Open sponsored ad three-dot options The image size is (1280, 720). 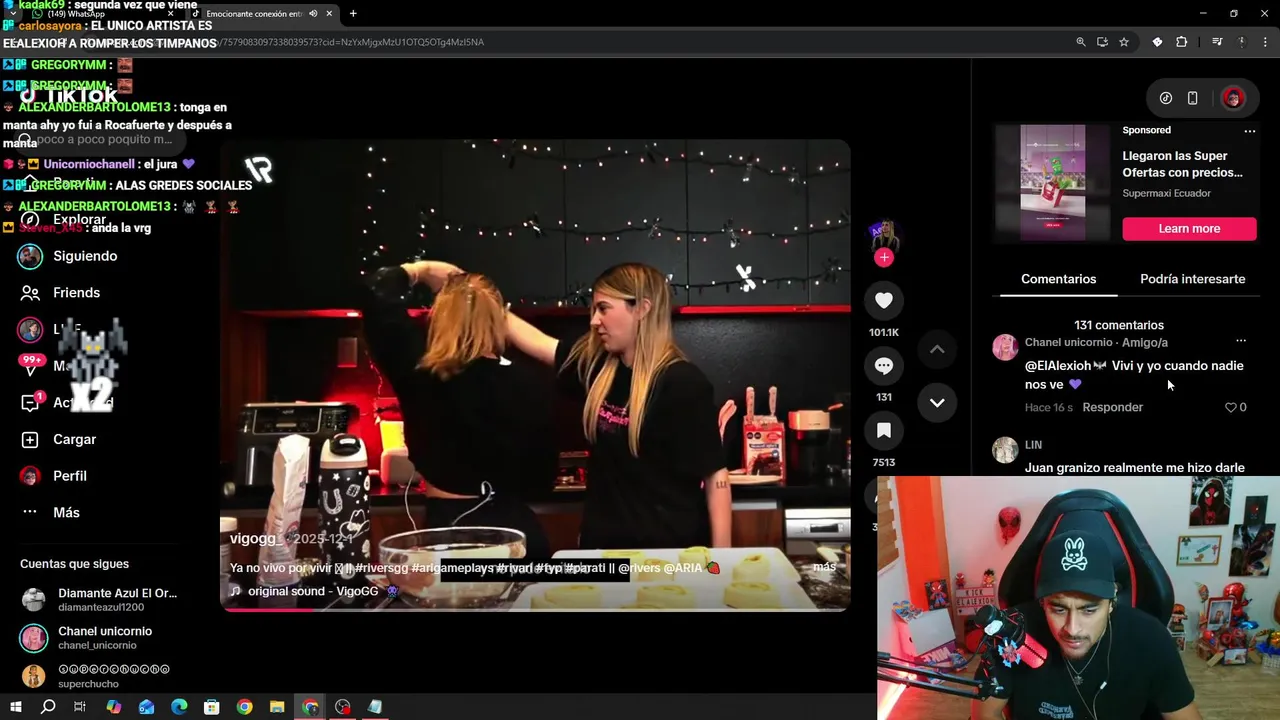[1249, 131]
